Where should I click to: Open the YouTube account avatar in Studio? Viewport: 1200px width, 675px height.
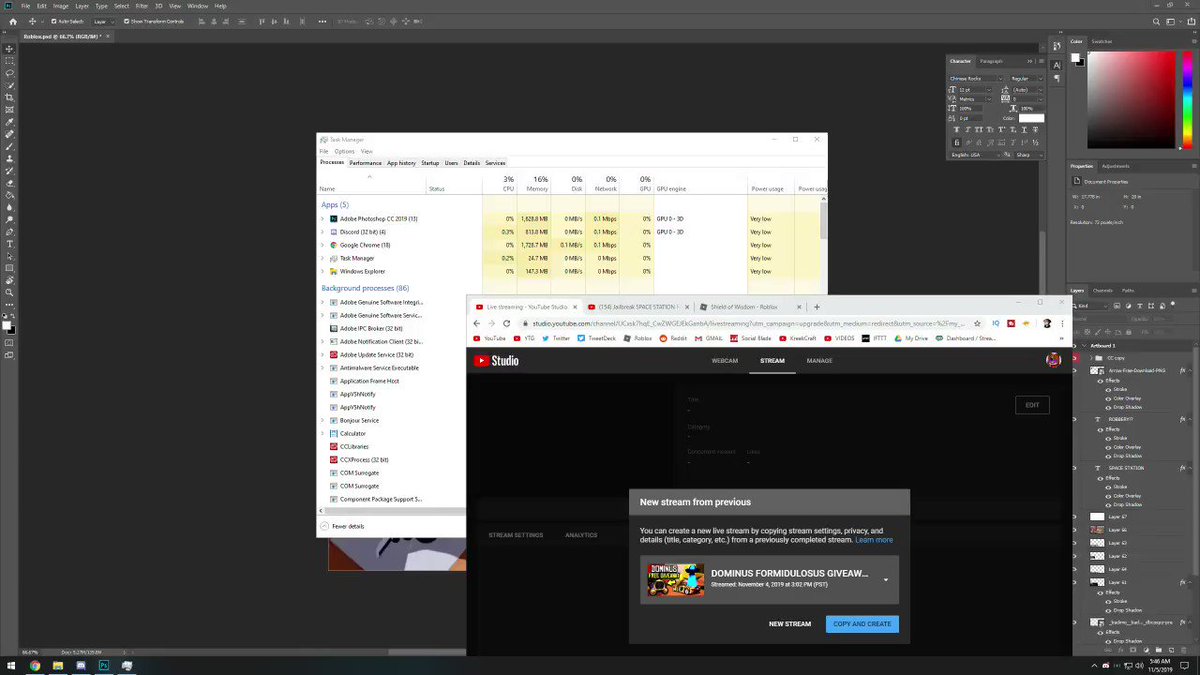click(1053, 360)
